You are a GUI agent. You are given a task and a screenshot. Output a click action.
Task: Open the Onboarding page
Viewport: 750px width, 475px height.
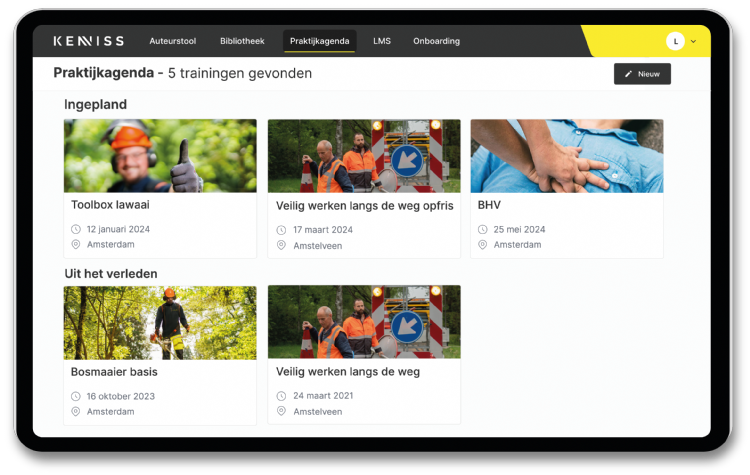click(436, 41)
